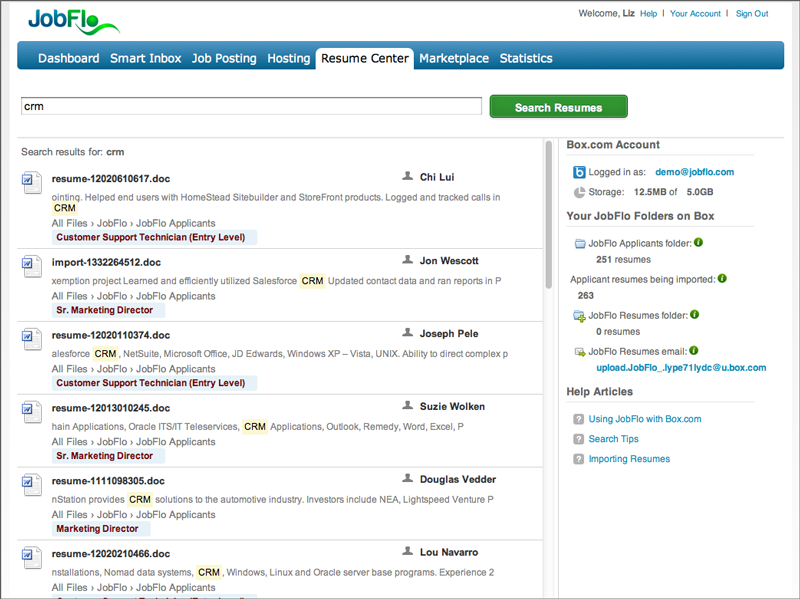Click Sr. Marketing Director tag under Suzie Wolken
Image resolution: width=800 pixels, height=599 pixels.
click(x=108, y=456)
